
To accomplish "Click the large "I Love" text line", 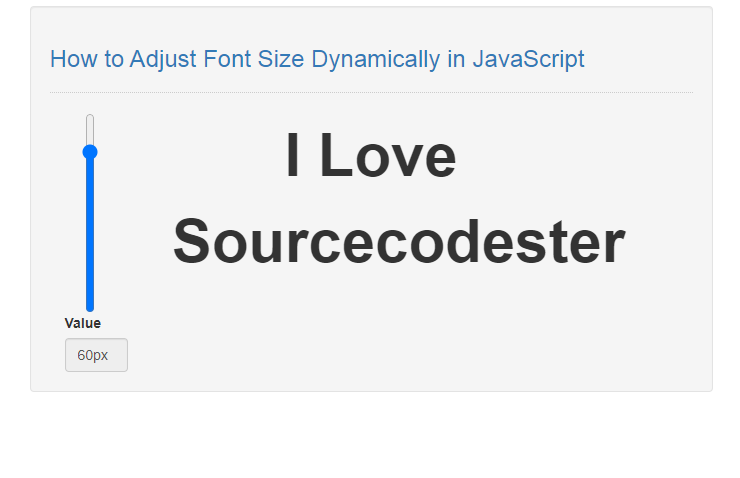I will point(371,157).
